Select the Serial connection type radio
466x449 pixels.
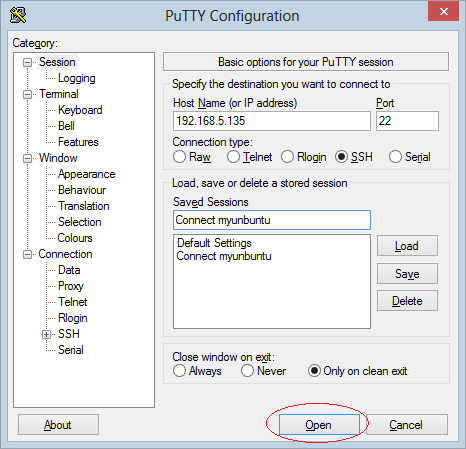(x=395, y=157)
